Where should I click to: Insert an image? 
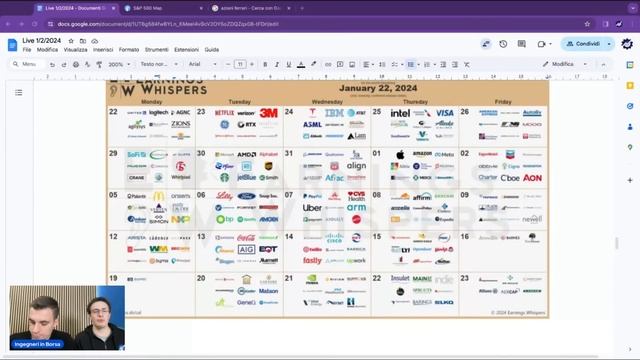[x=352, y=64]
